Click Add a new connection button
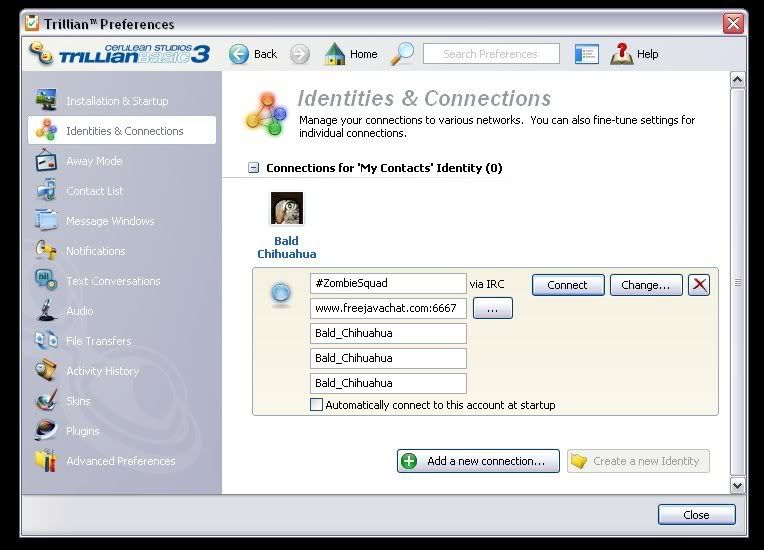Viewport: 764px width, 550px height. pos(478,461)
